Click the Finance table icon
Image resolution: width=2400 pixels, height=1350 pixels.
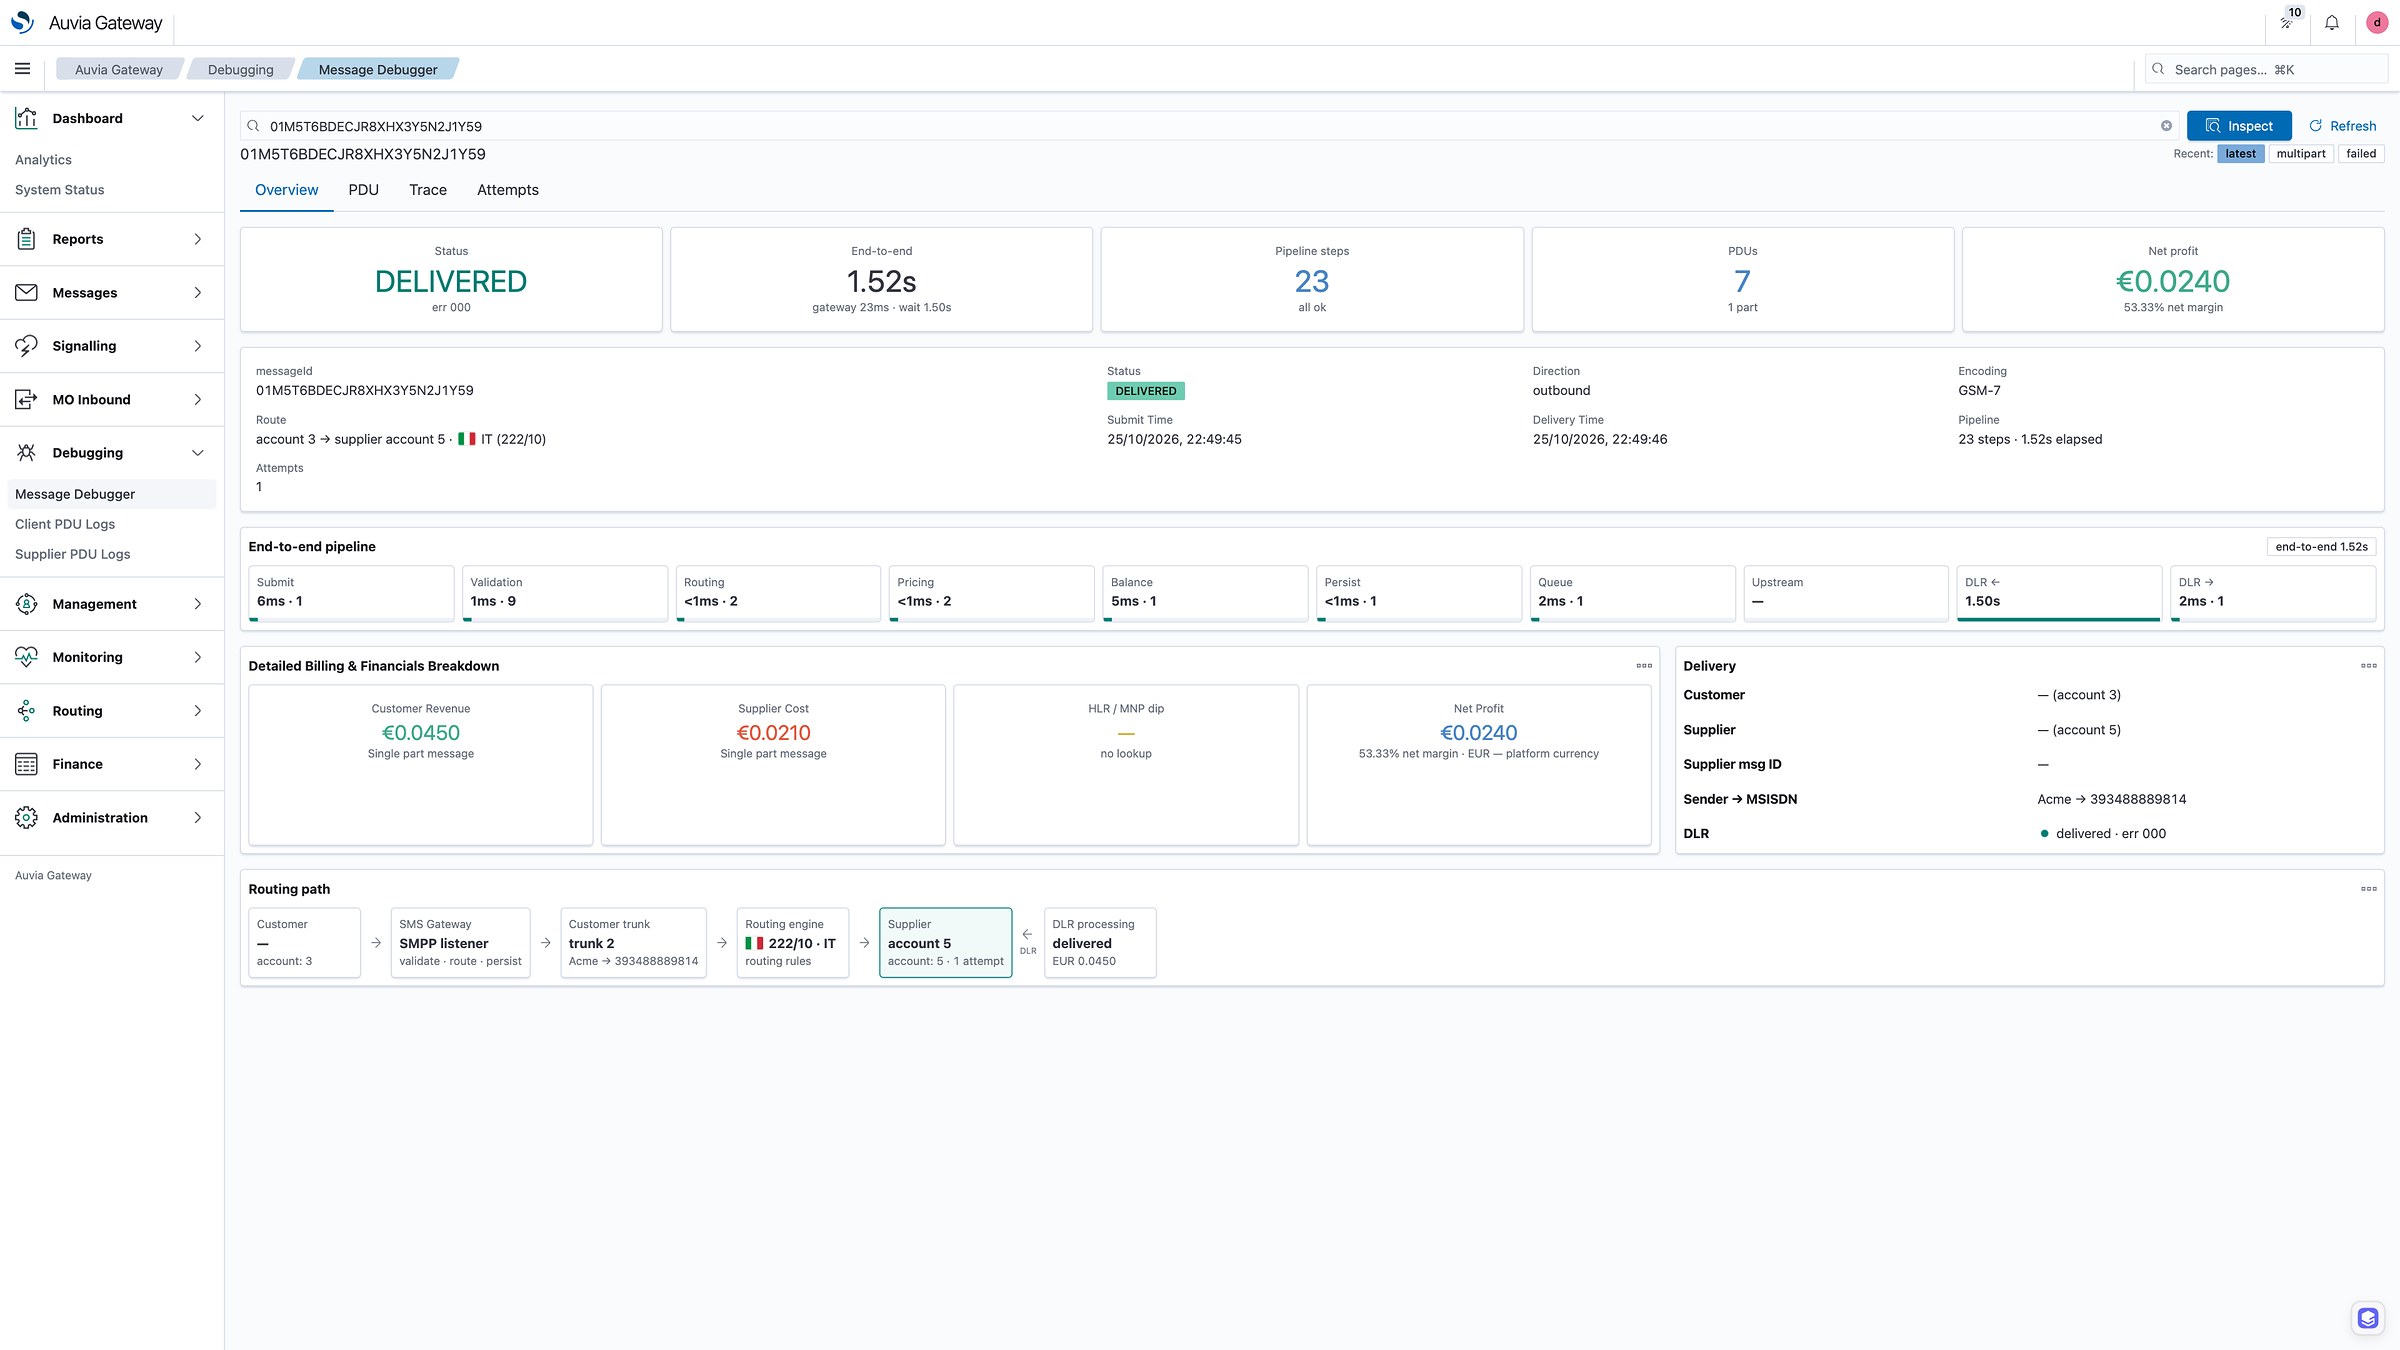tap(26, 764)
